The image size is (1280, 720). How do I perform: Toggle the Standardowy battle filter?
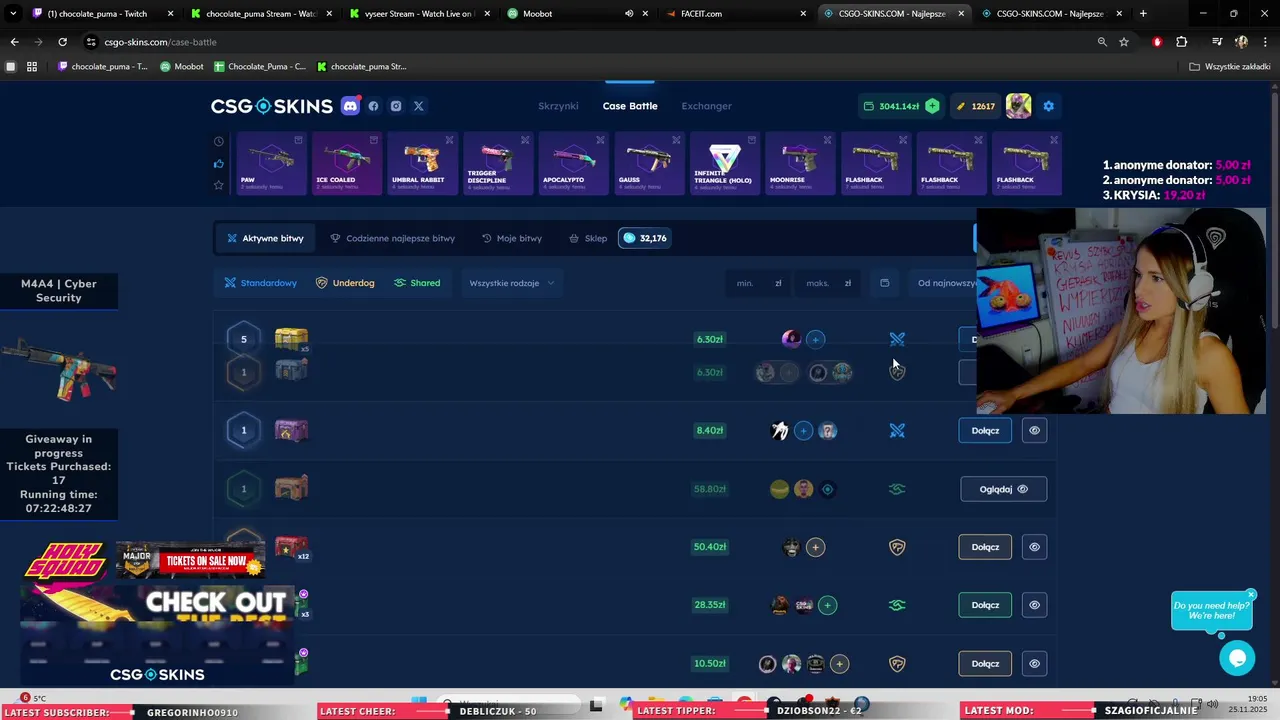click(260, 283)
